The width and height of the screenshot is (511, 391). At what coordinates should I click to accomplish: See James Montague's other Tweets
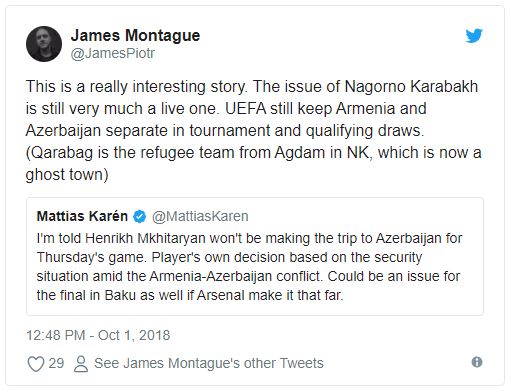(209, 363)
